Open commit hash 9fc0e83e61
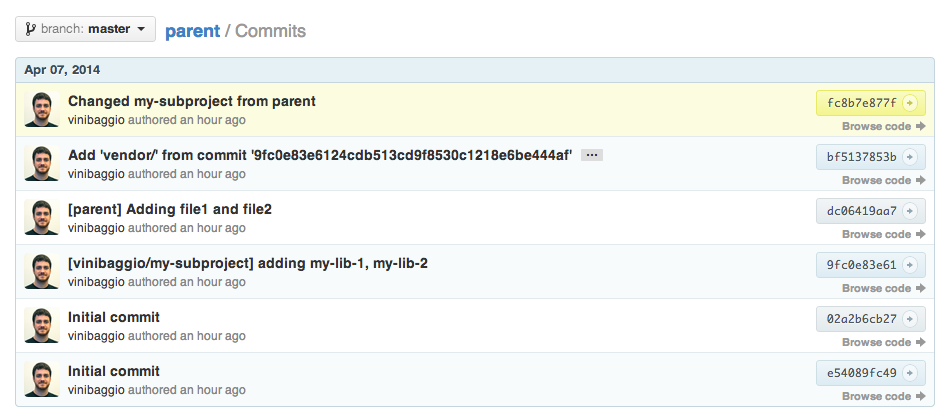 pyautogui.click(x=862, y=265)
